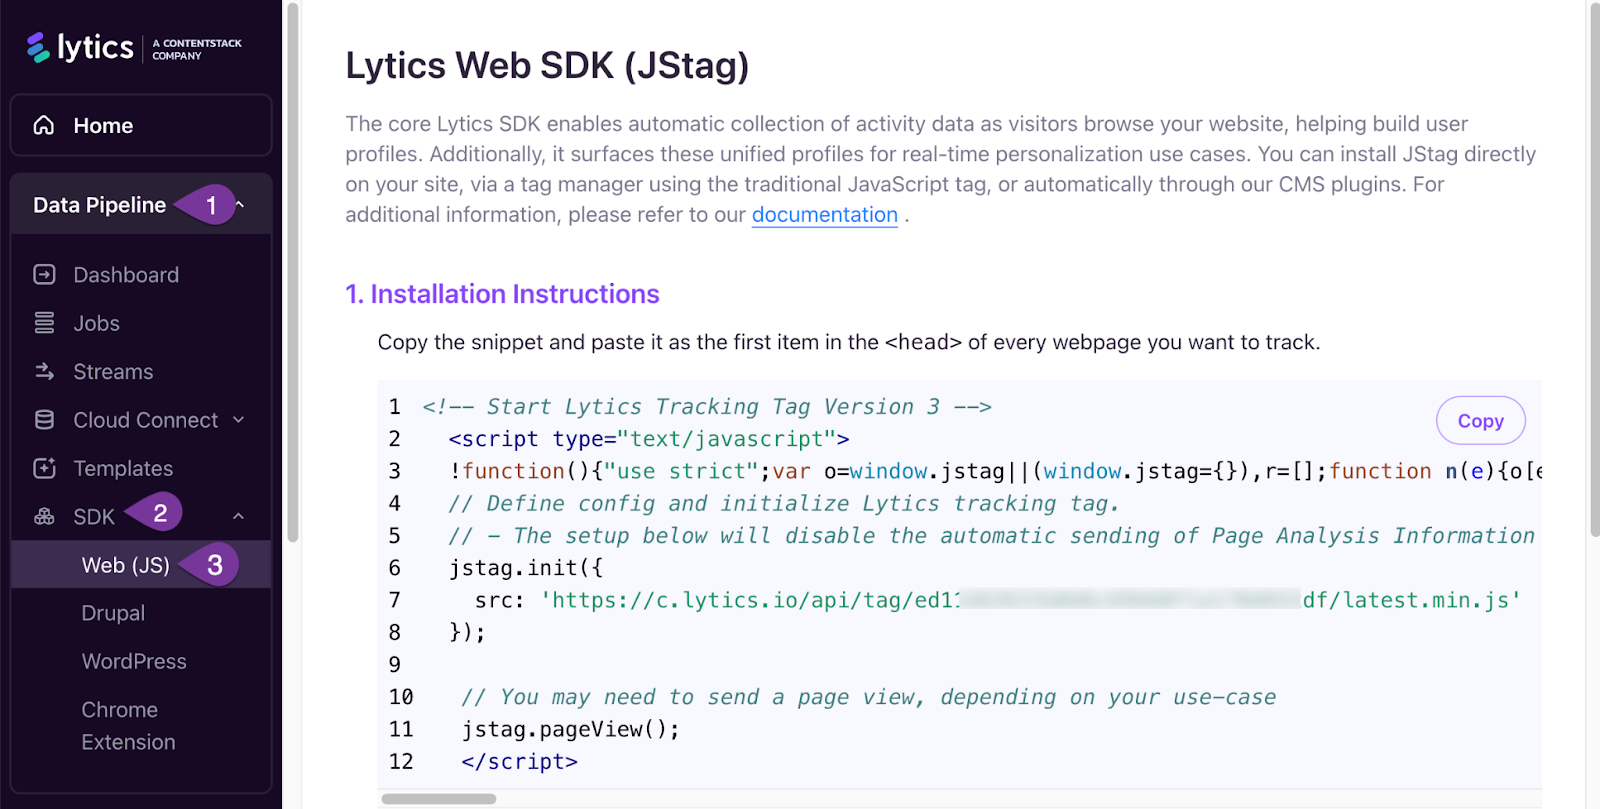Viewport: 1600px width, 809px height.
Task: Click SDK menu label
Action: pos(94,517)
